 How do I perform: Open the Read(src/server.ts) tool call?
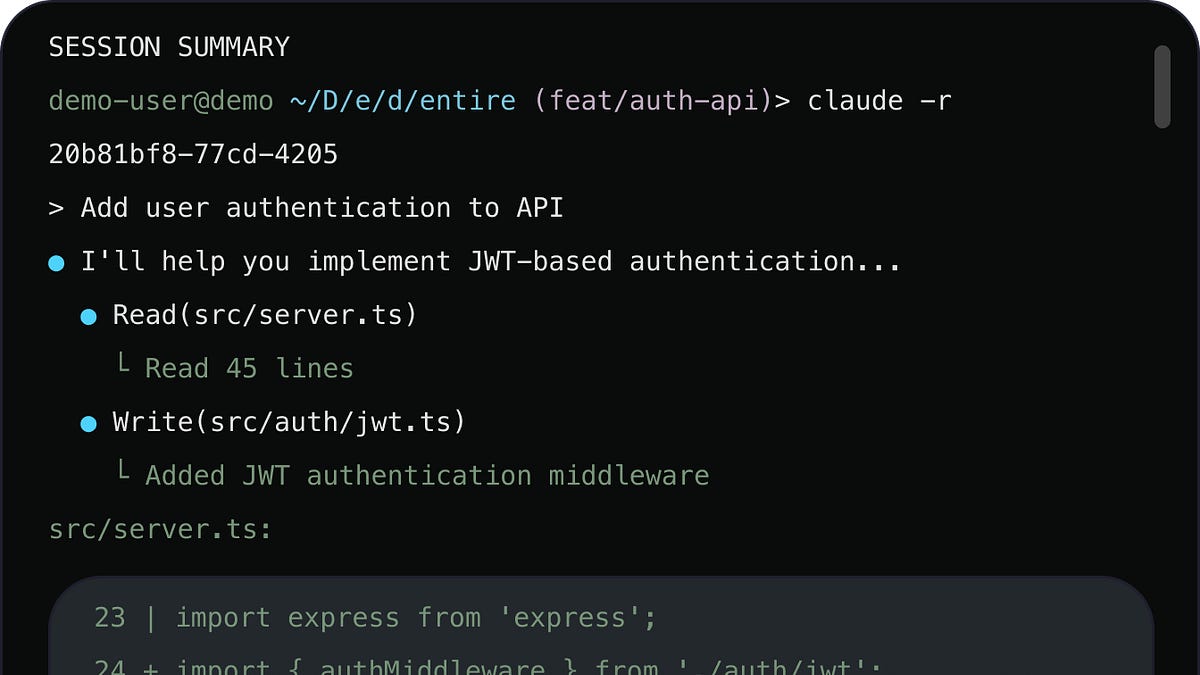click(x=264, y=315)
